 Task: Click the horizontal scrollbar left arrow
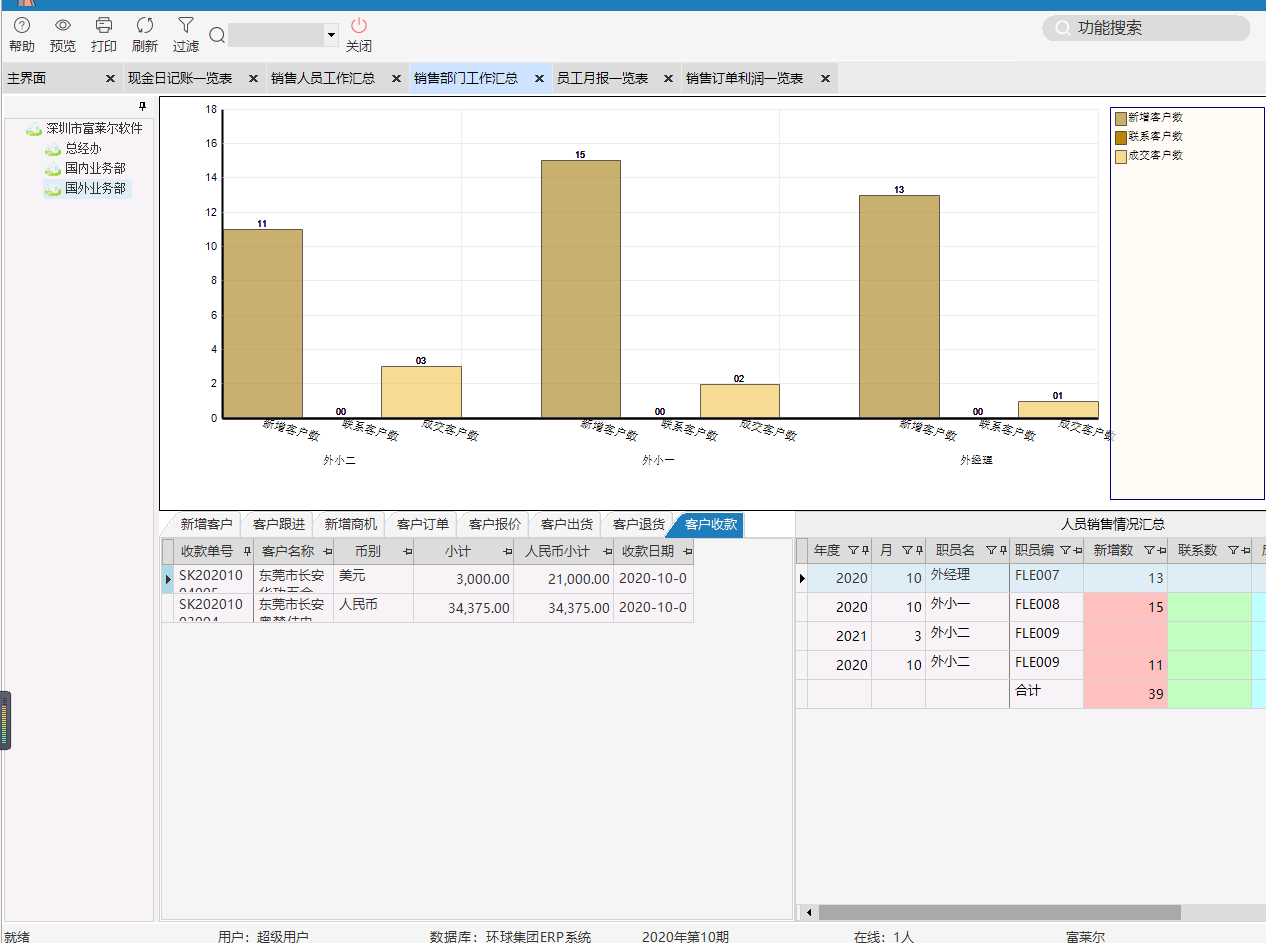tap(807, 912)
